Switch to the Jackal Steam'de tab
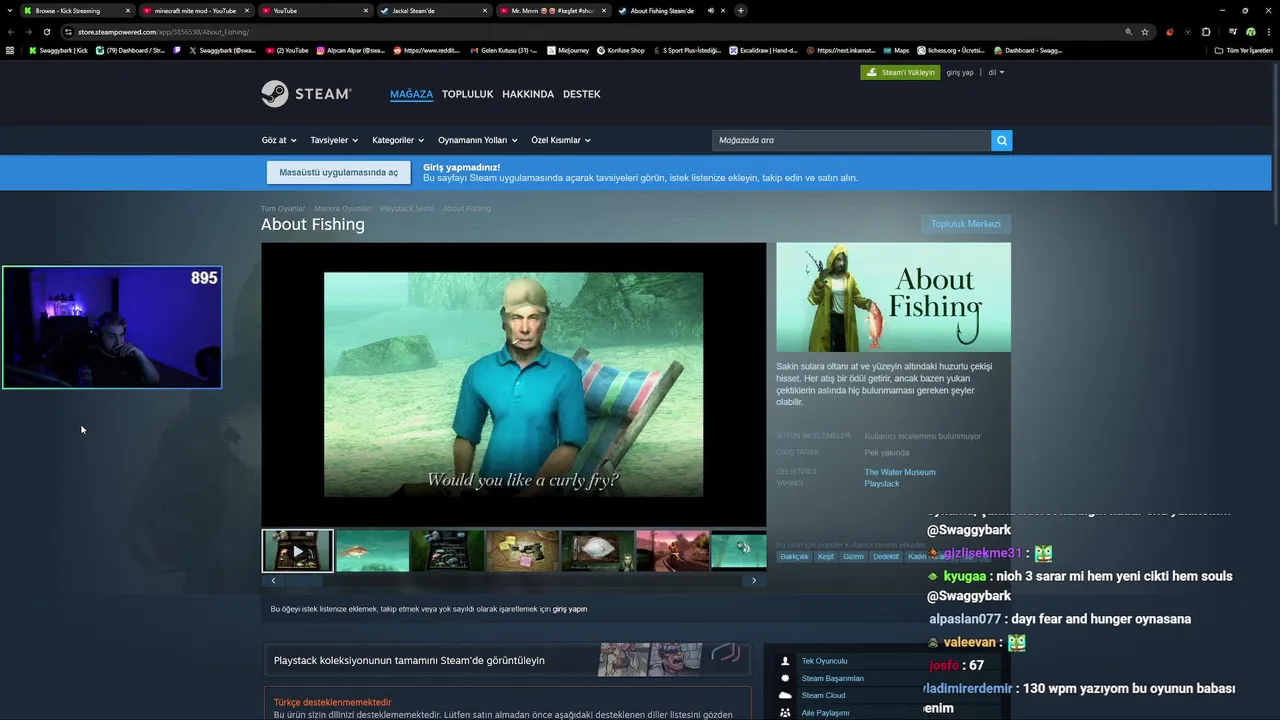This screenshot has width=1280, height=720. click(434, 11)
